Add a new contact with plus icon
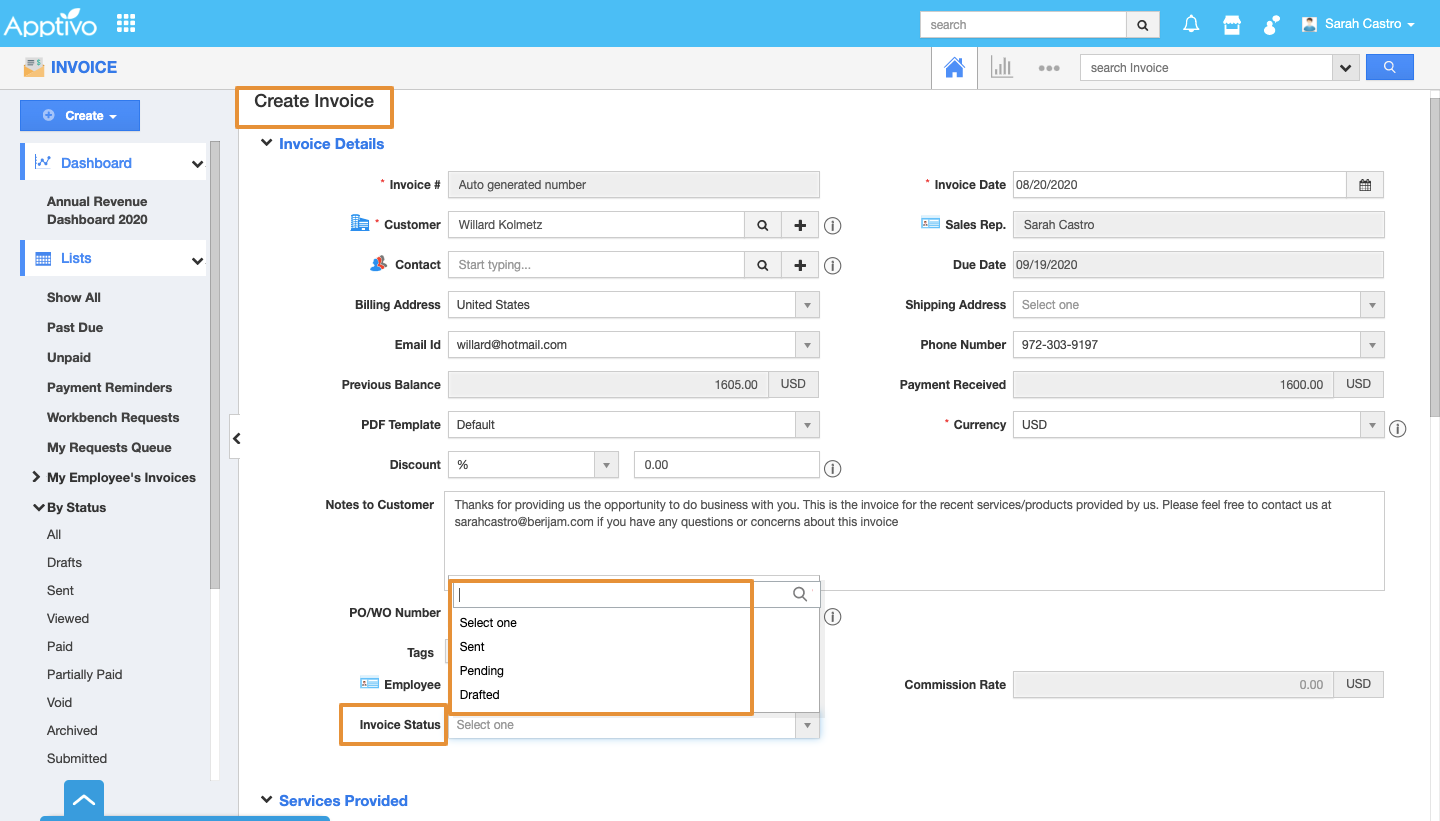 coord(800,265)
